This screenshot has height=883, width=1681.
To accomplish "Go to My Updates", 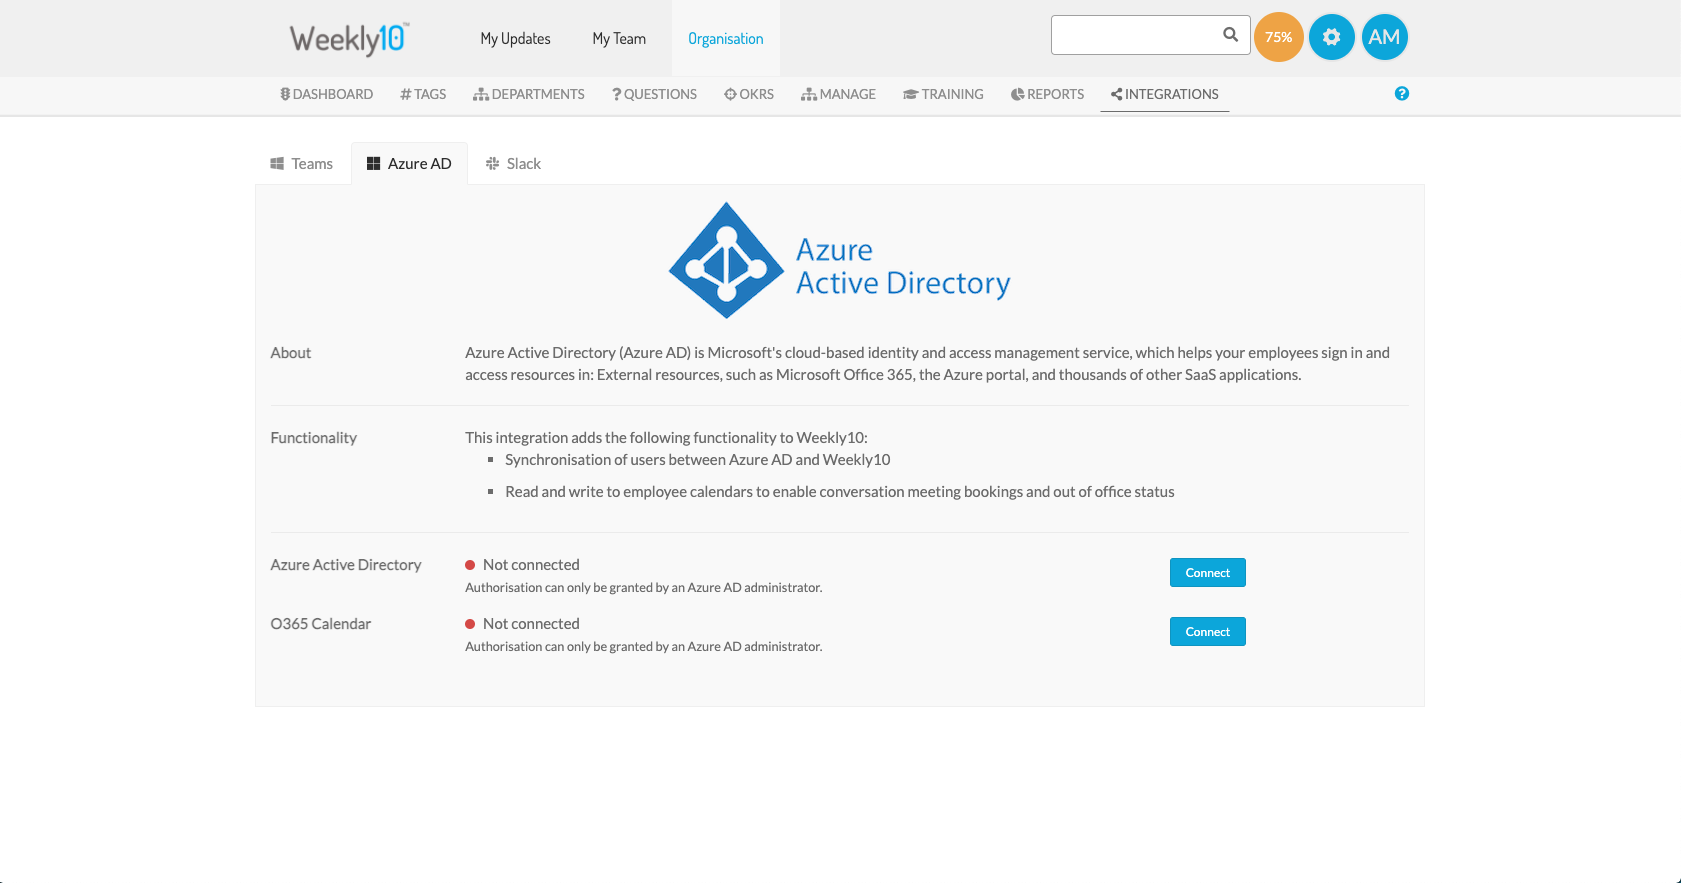I will 515,39.
